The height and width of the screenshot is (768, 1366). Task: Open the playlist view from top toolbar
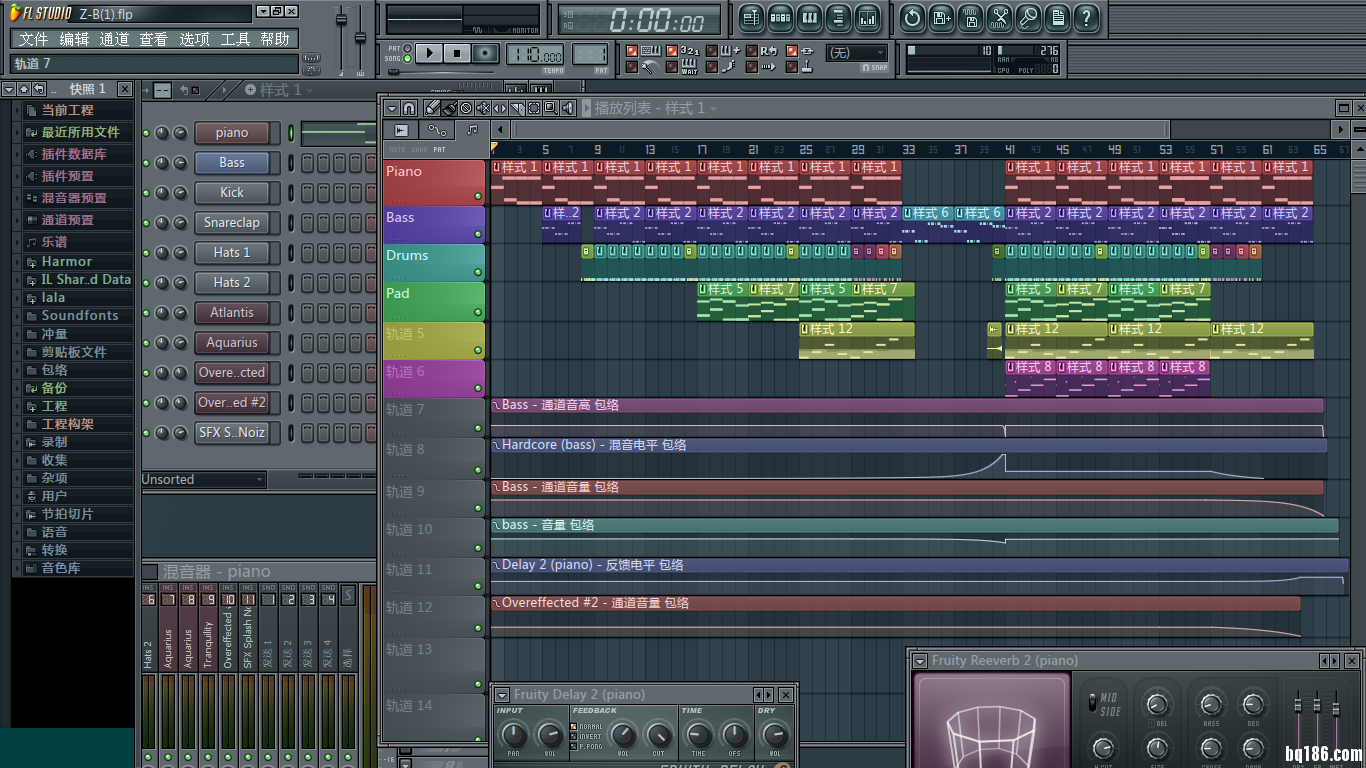coord(751,18)
